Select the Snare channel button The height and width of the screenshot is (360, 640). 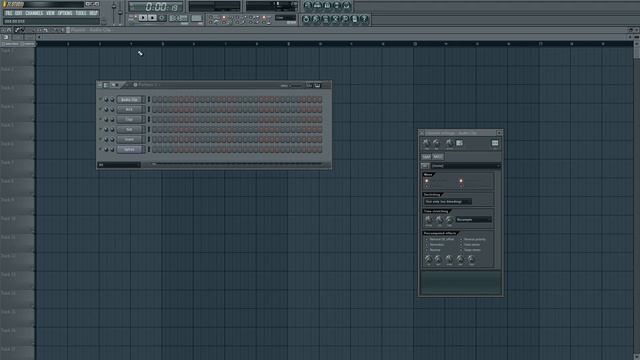coord(129,139)
